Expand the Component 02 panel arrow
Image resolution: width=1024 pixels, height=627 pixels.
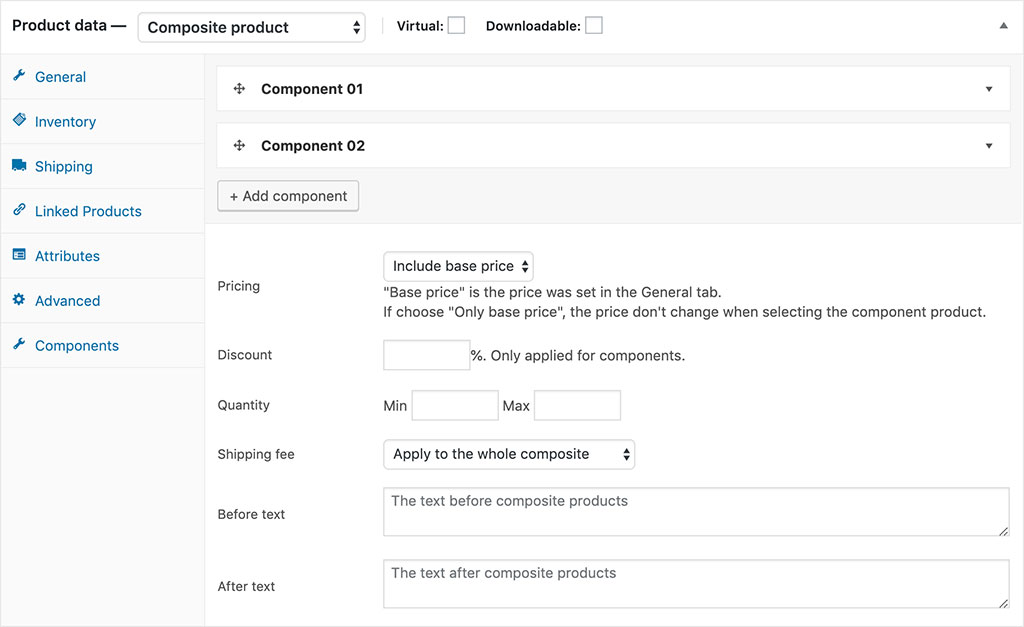[989, 146]
